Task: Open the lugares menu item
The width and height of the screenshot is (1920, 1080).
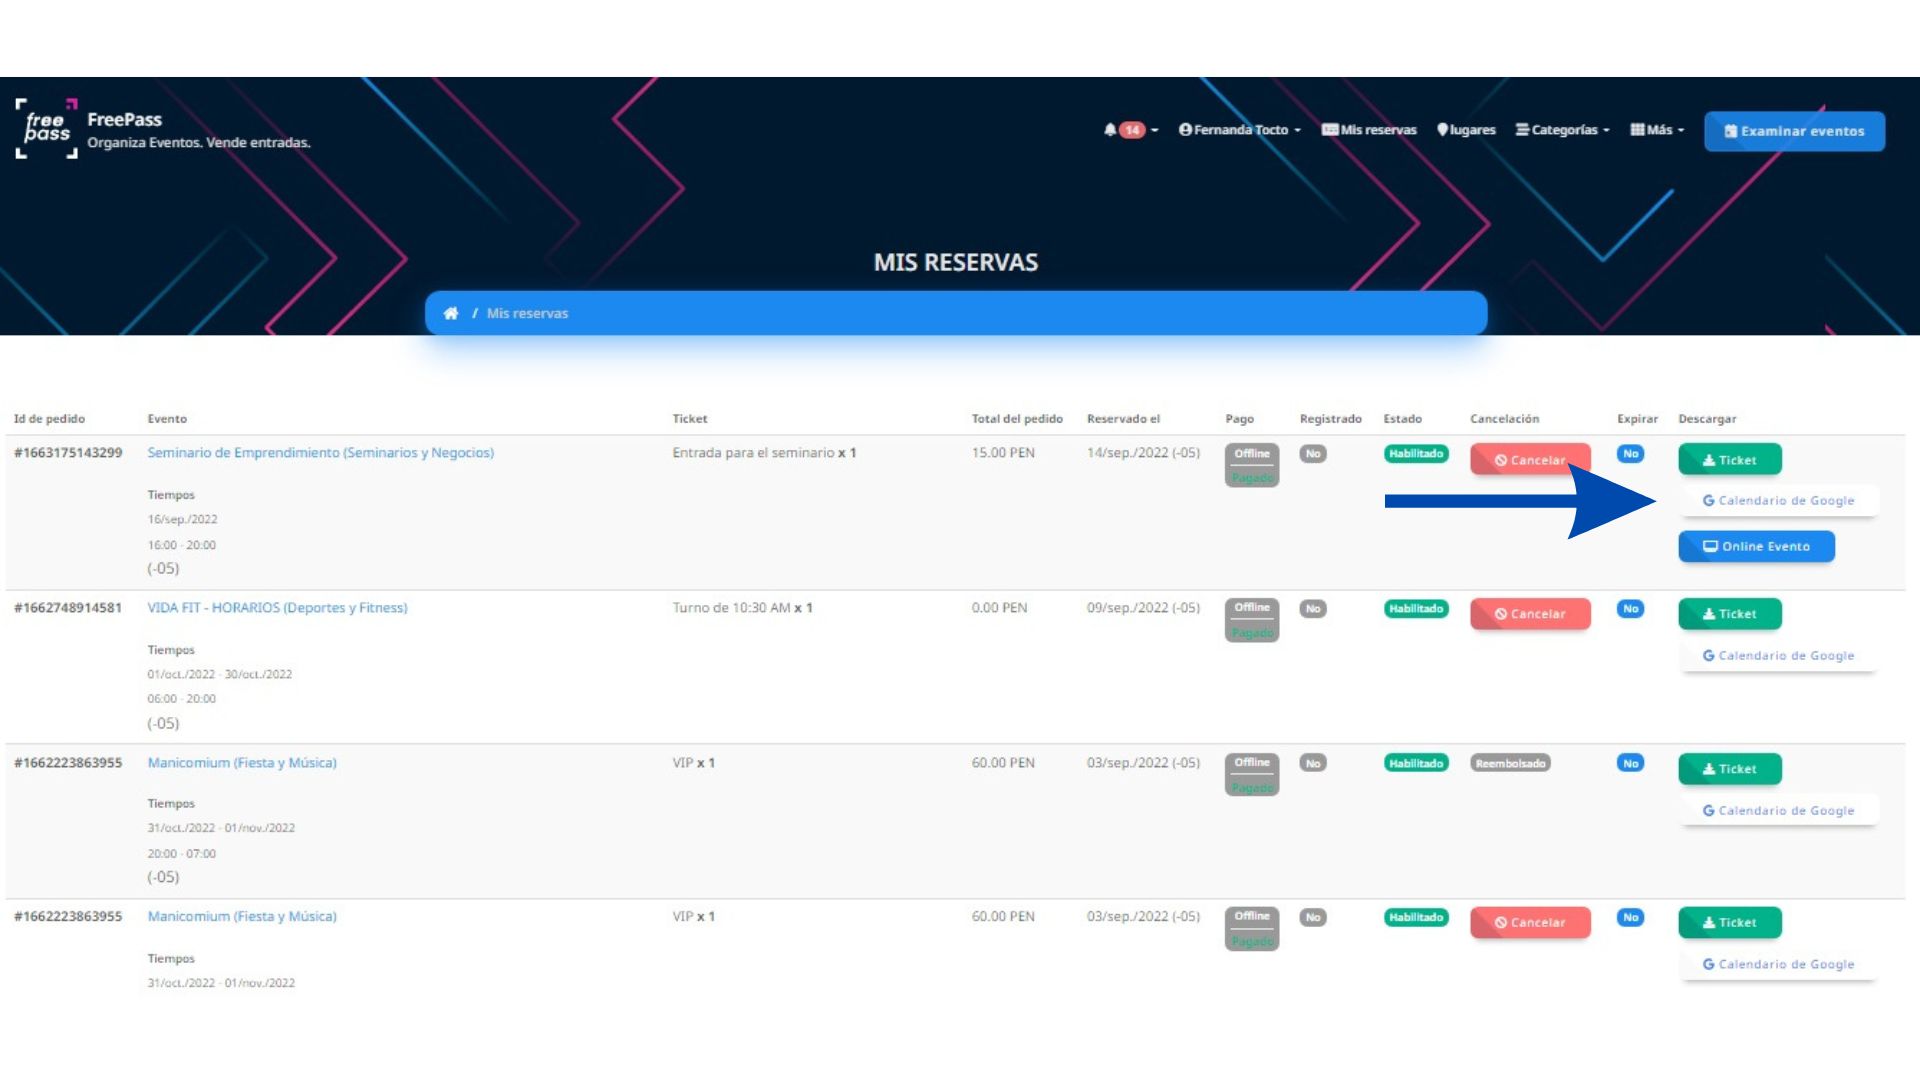Action: (1466, 130)
